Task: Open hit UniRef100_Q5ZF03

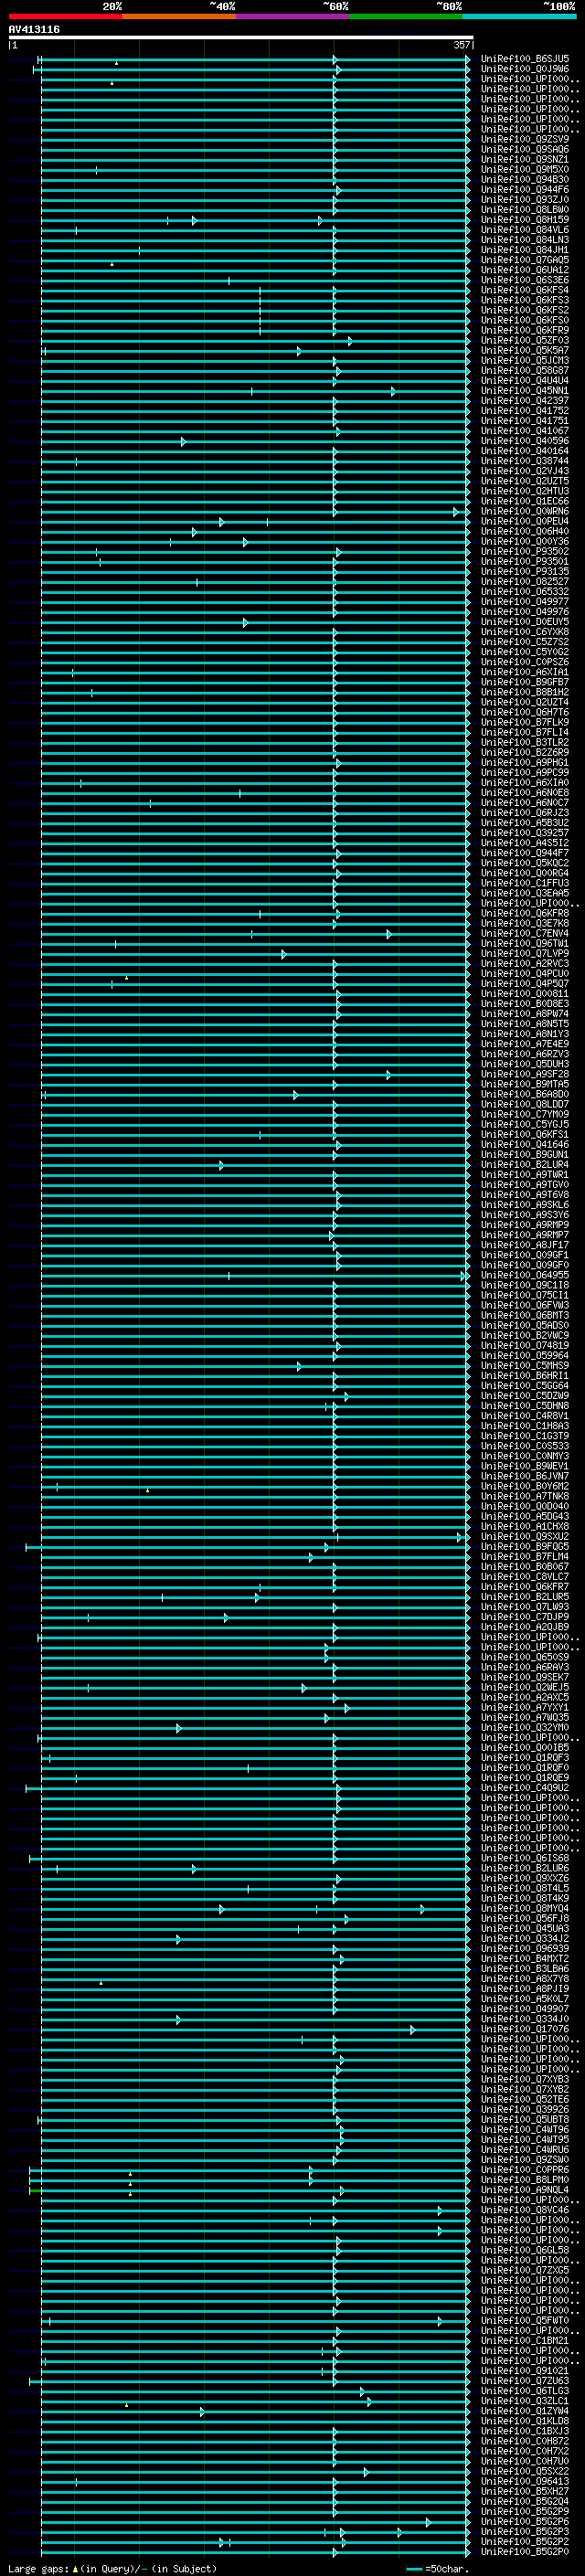Action: [x=525, y=340]
